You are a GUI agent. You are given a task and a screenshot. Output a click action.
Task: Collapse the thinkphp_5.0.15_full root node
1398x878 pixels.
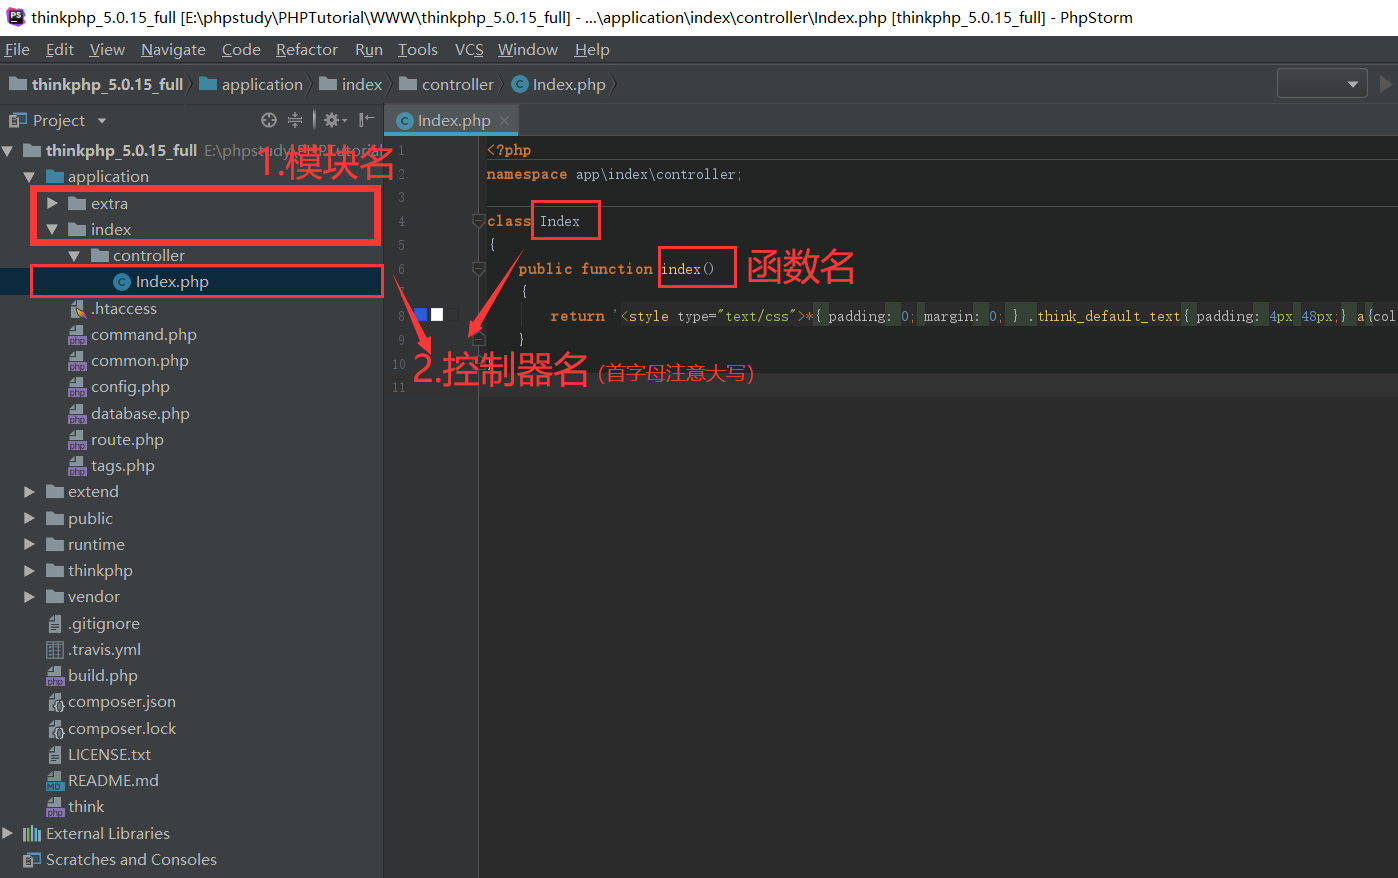point(8,151)
